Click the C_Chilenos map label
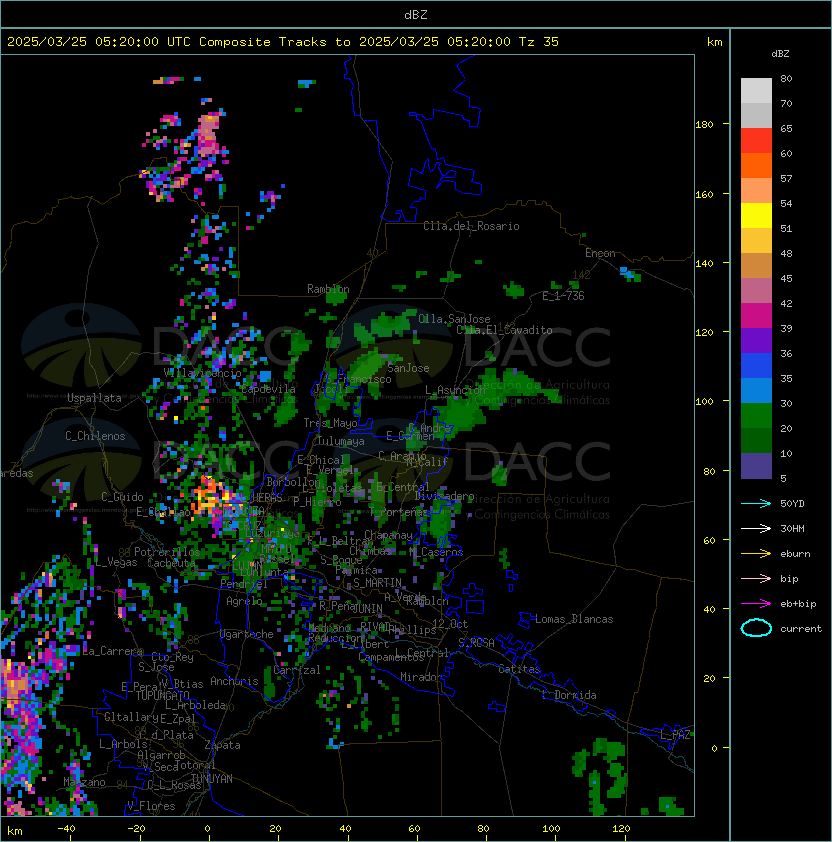Viewport: 832px width, 842px height. pos(95,436)
